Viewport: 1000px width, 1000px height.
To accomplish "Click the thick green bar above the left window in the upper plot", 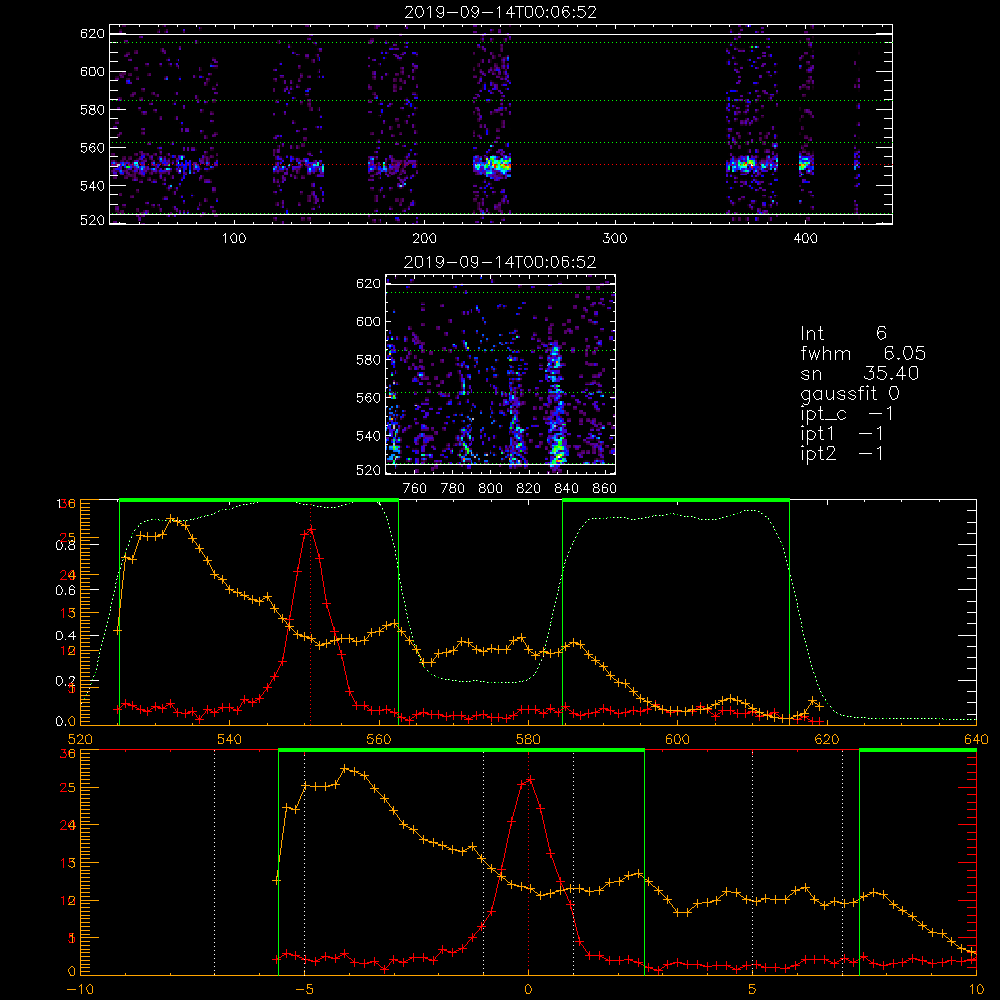I will tap(259, 501).
